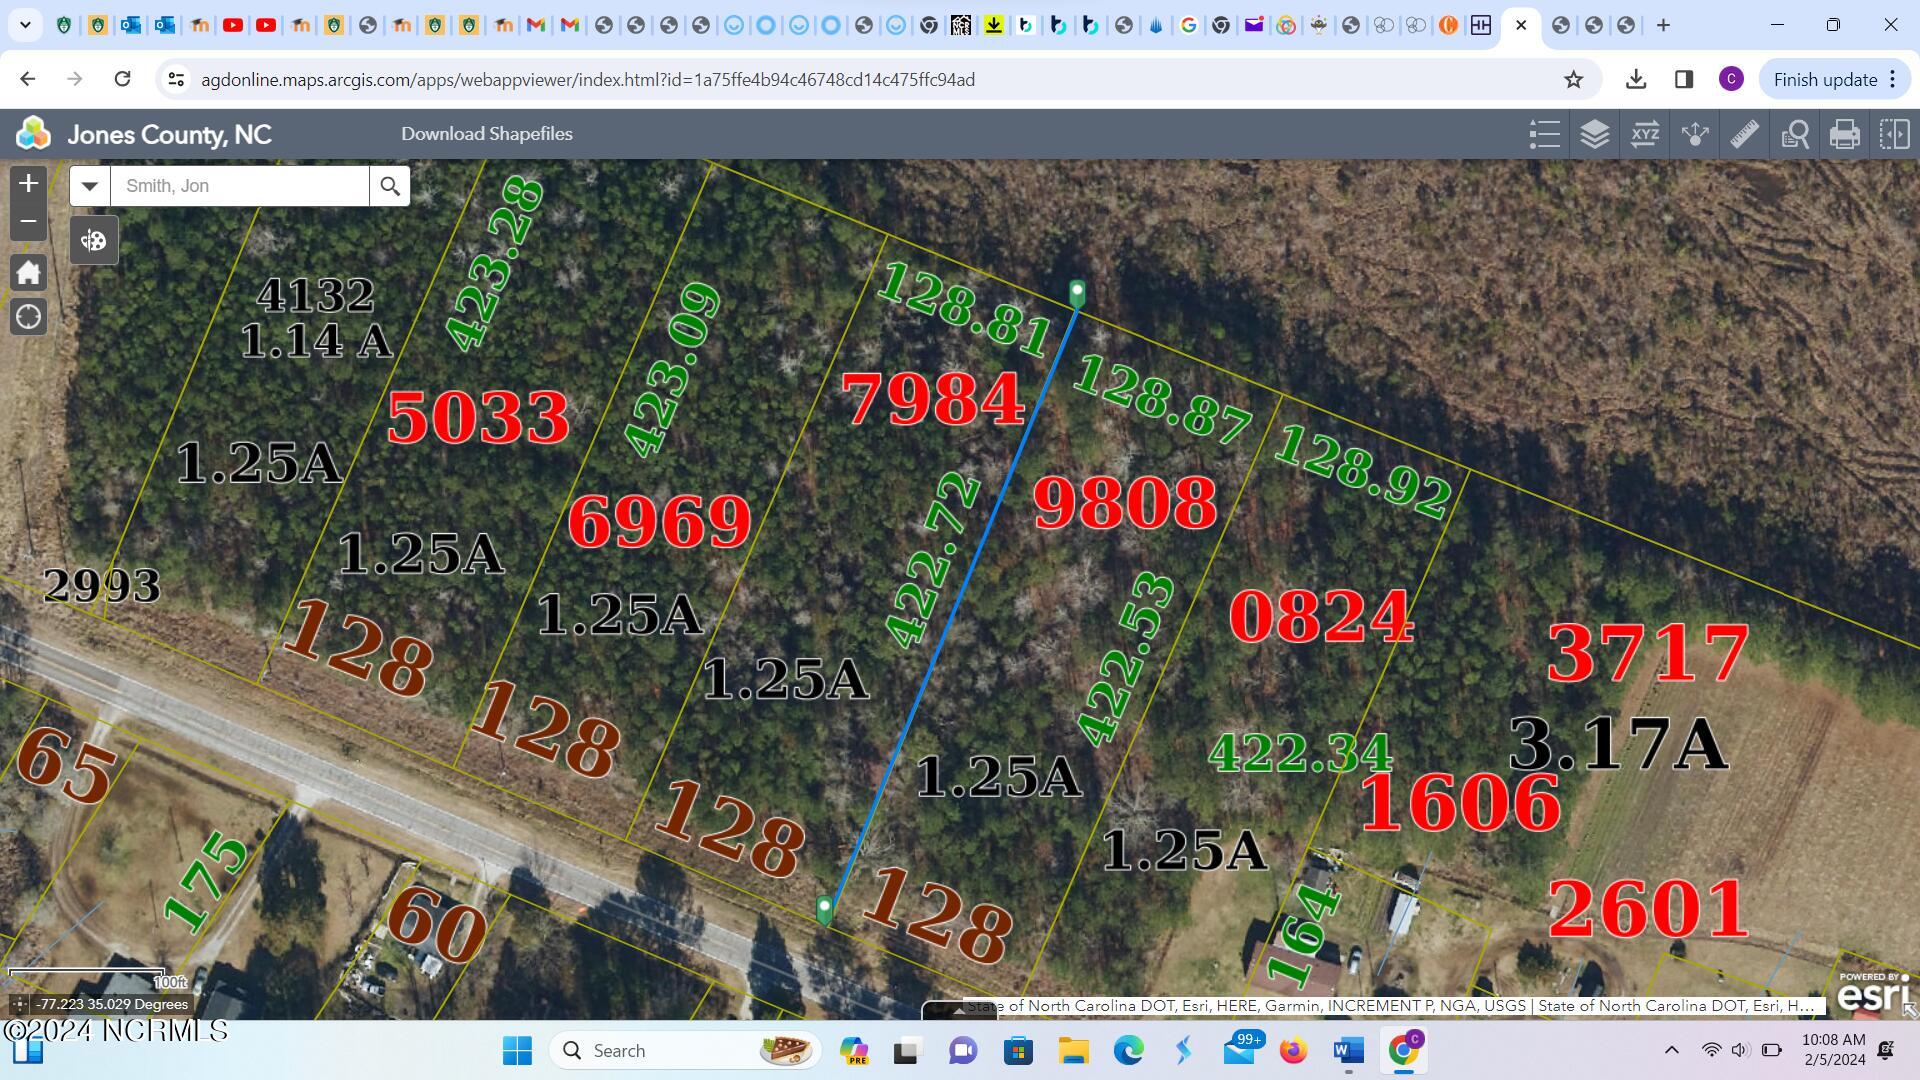
Task: Click the browser tab list dropdown arrow
Action: pyautogui.click(x=25, y=25)
